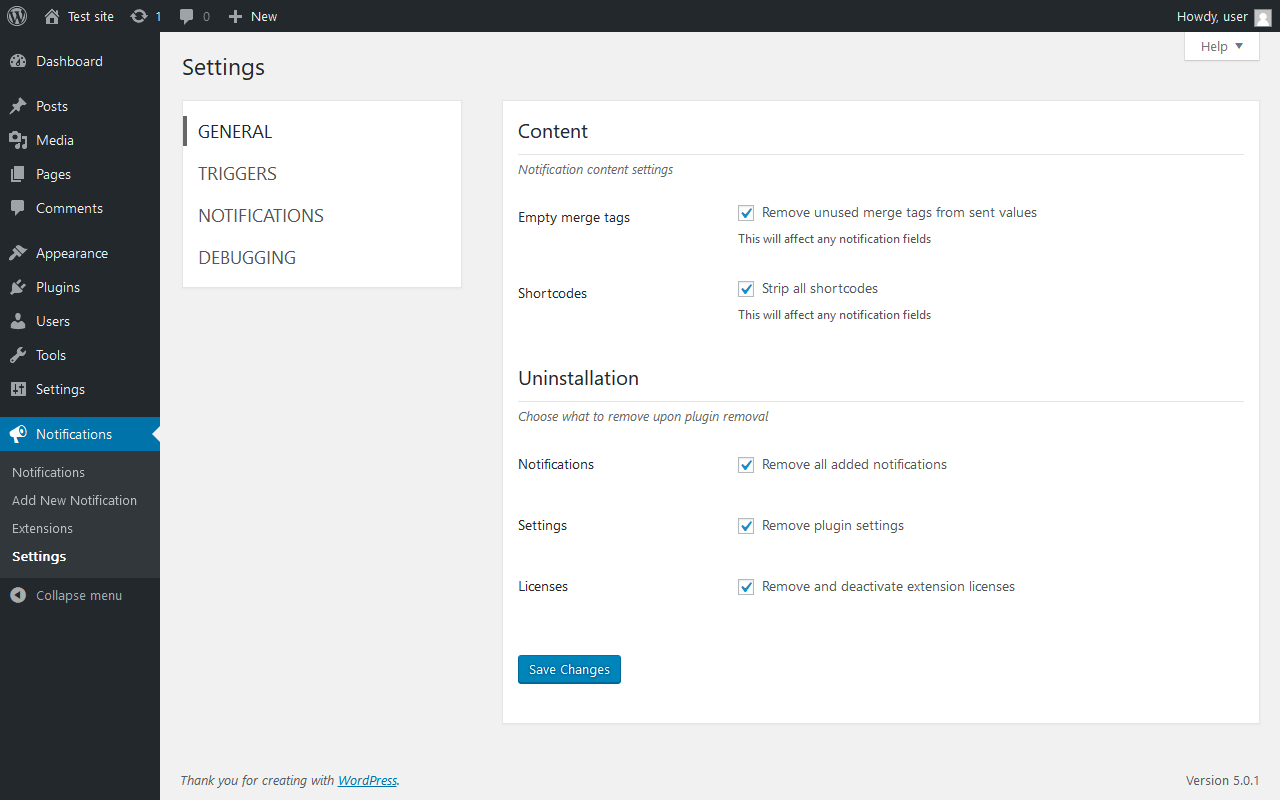The height and width of the screenshot is (800, 1280).
Task: Open the DEBUGGING settings section
Action: click(247, 258)
